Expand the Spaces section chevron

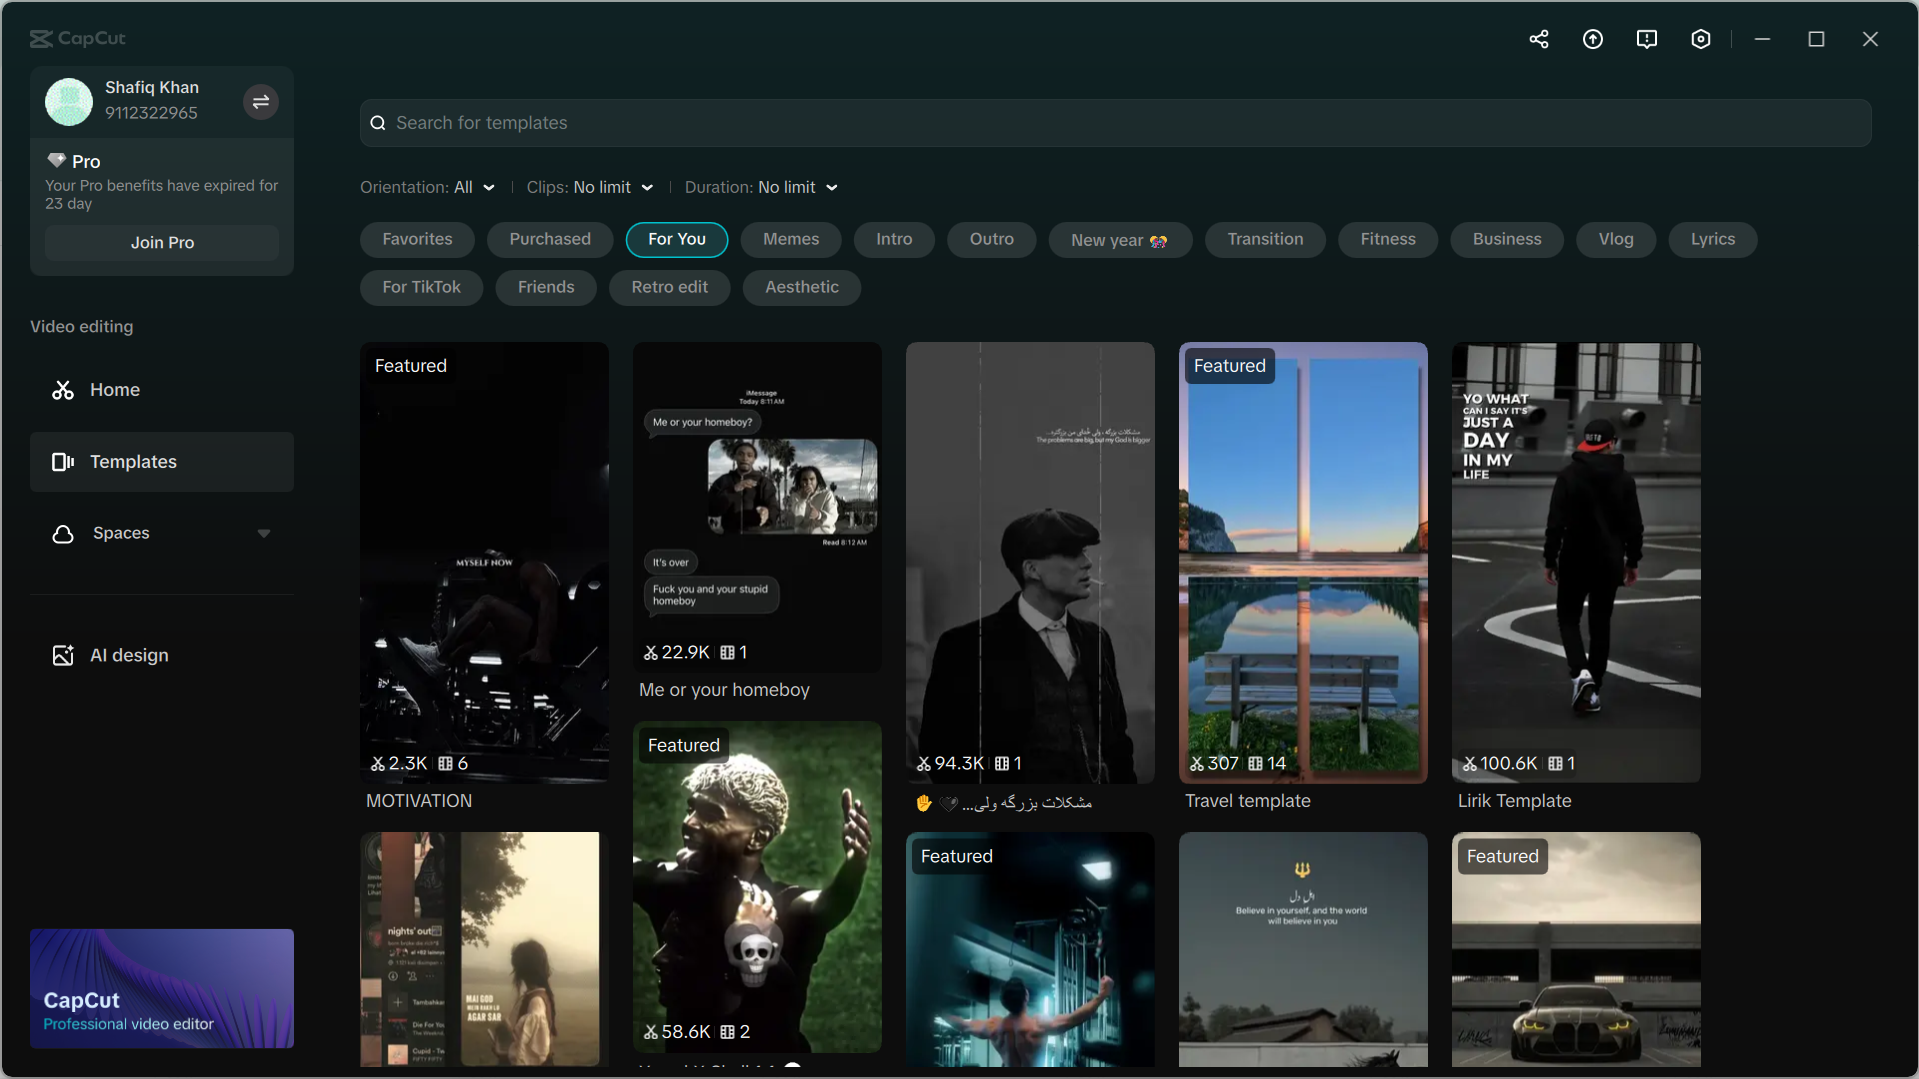coord(264,533)
